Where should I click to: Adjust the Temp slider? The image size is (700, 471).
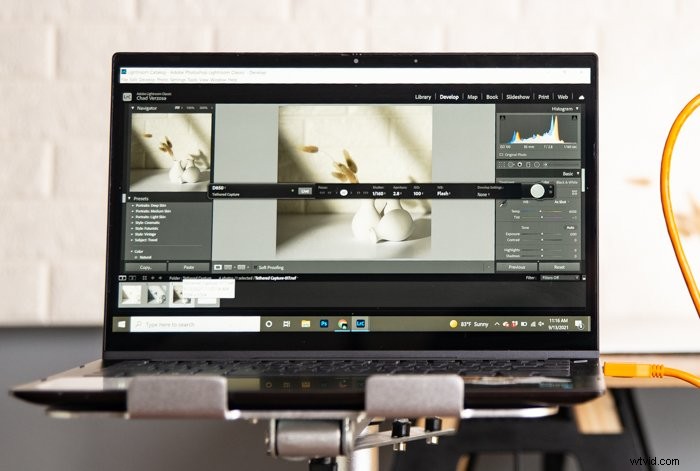(x=542, y=211)
